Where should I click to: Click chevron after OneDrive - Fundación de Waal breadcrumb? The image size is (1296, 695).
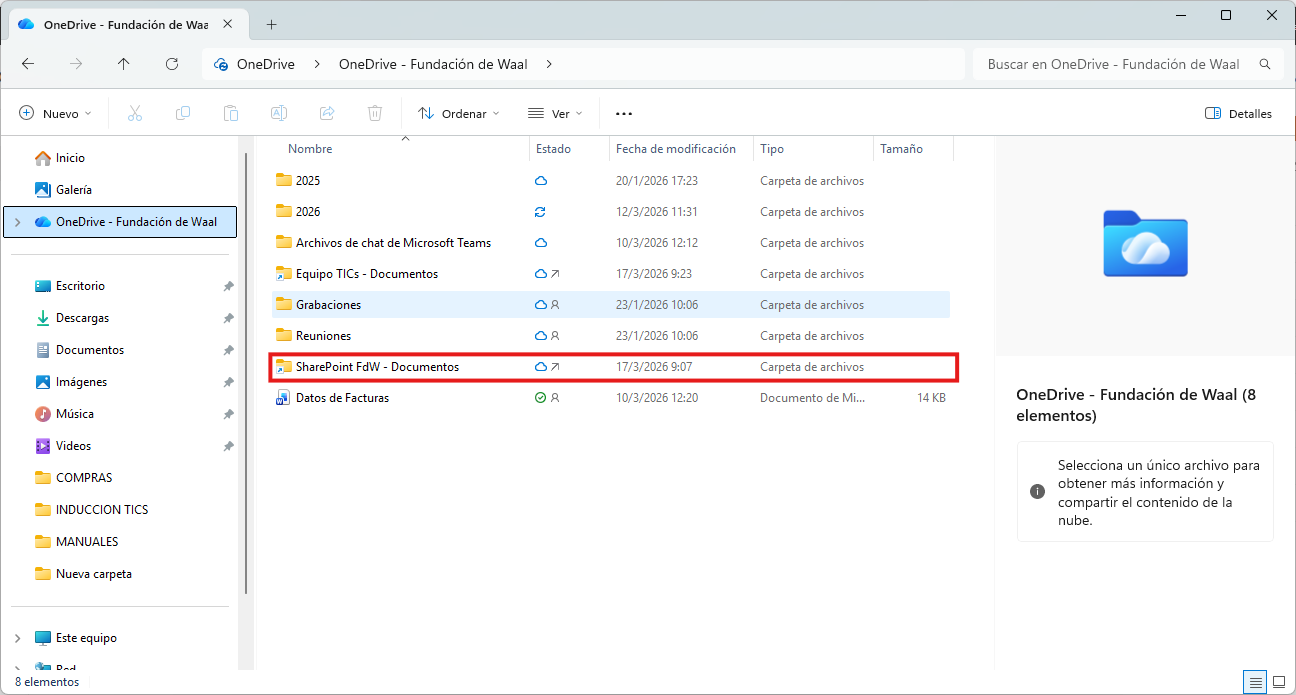coord(549,64)
